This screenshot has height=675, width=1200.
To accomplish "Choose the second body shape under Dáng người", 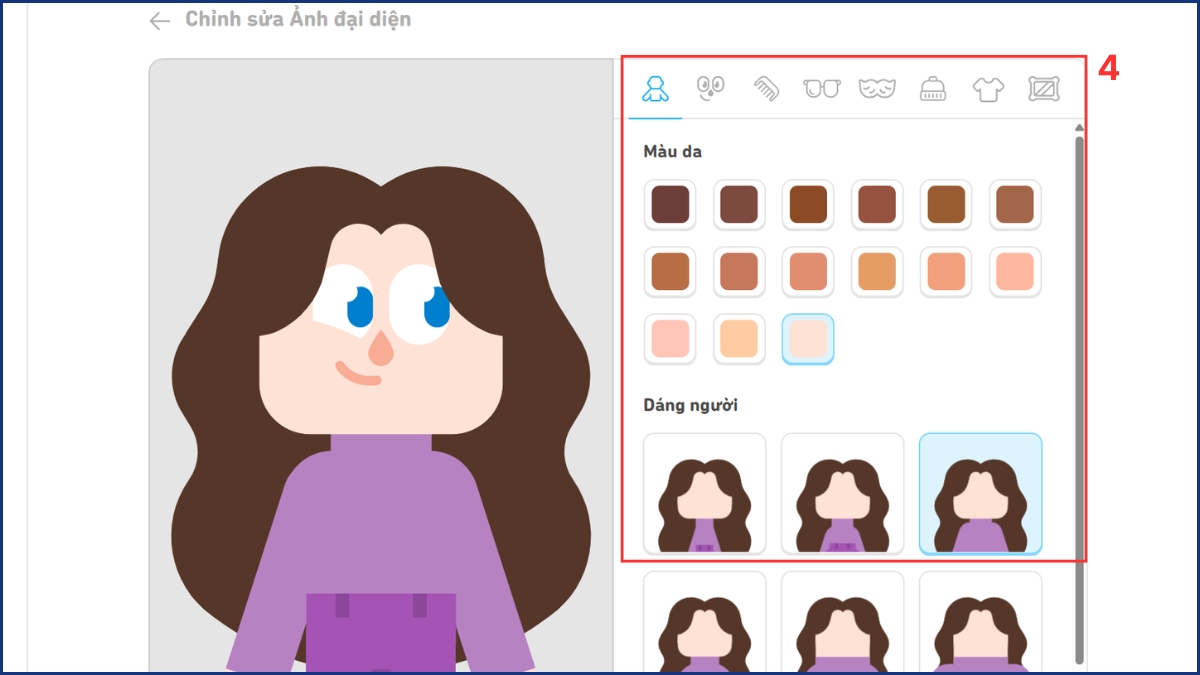I will [842, 494].
